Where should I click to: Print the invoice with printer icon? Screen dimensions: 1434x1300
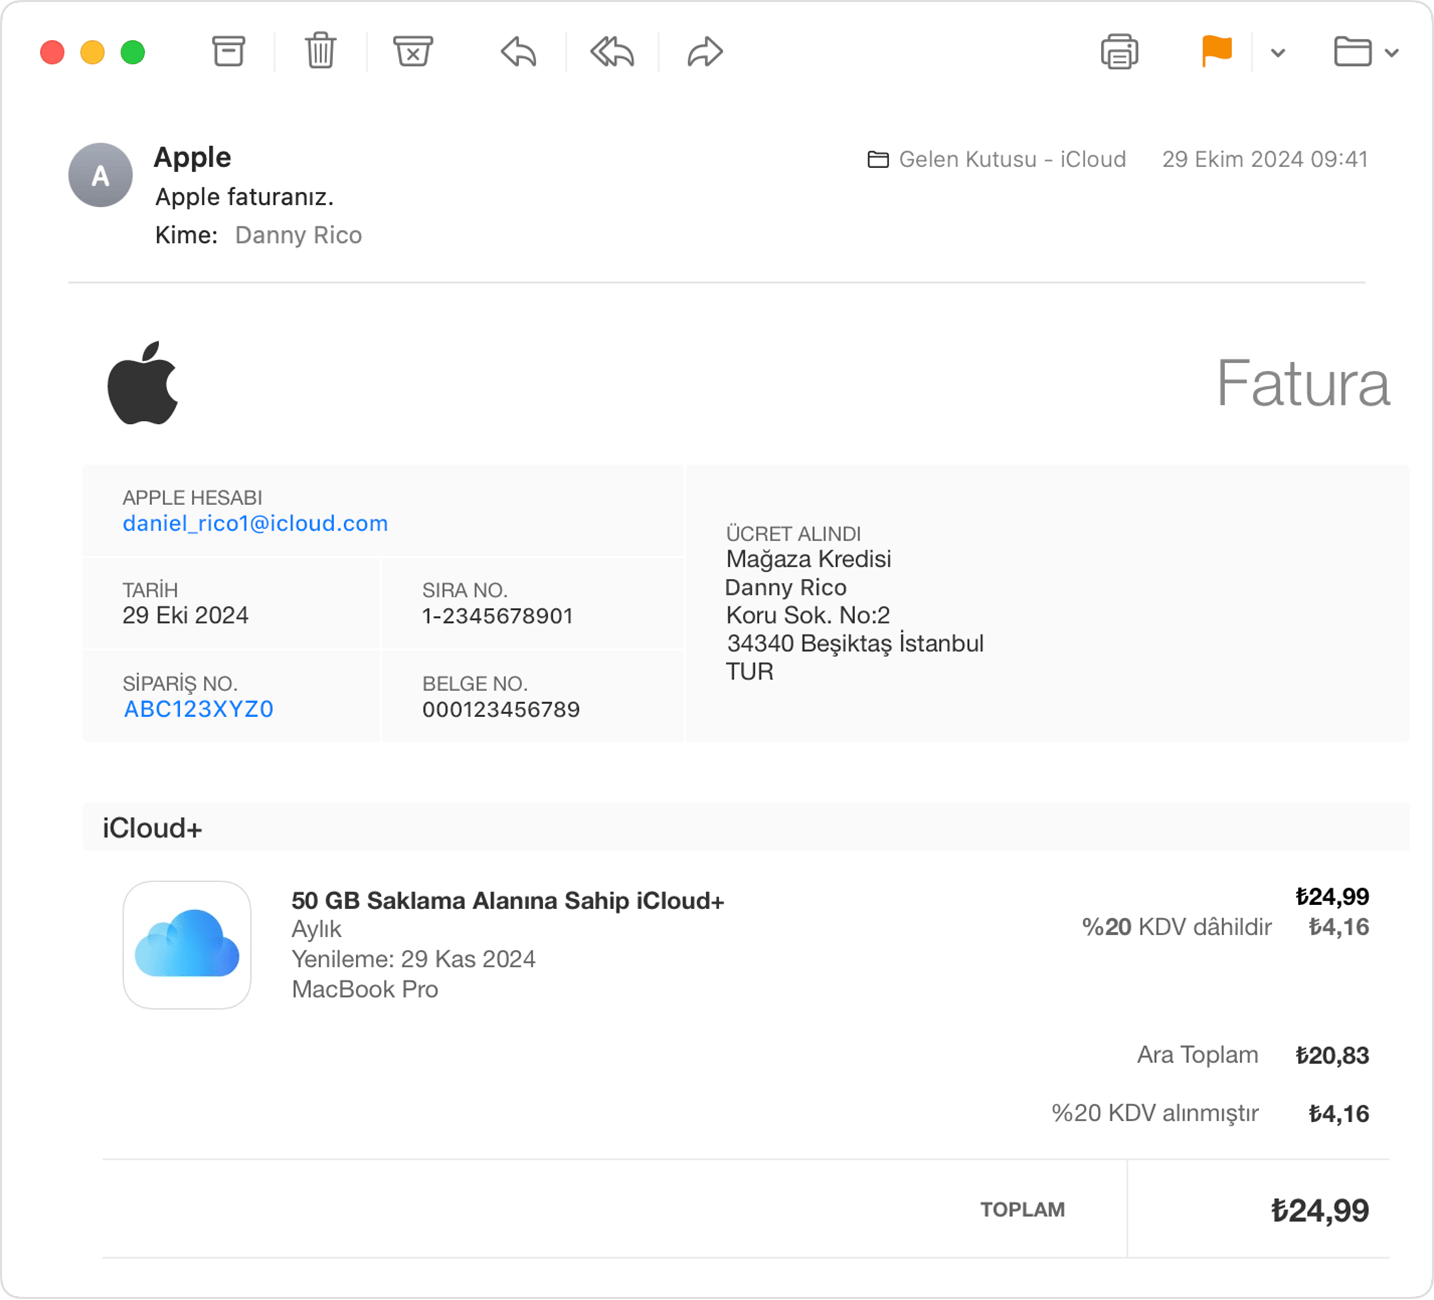click(x=1119, y=51)
